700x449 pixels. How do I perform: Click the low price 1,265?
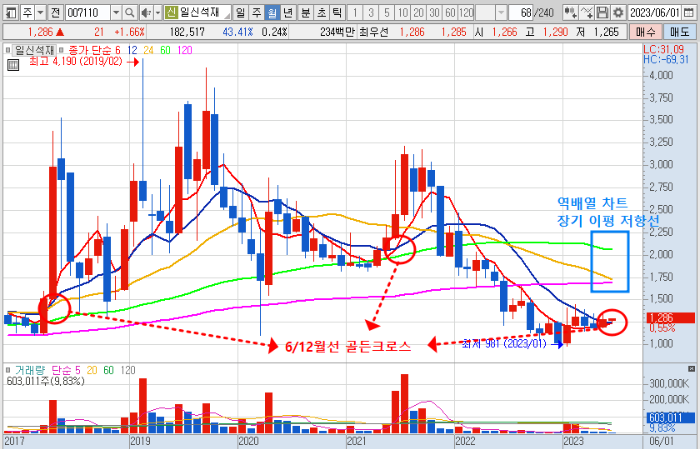(x=606, y=32)
